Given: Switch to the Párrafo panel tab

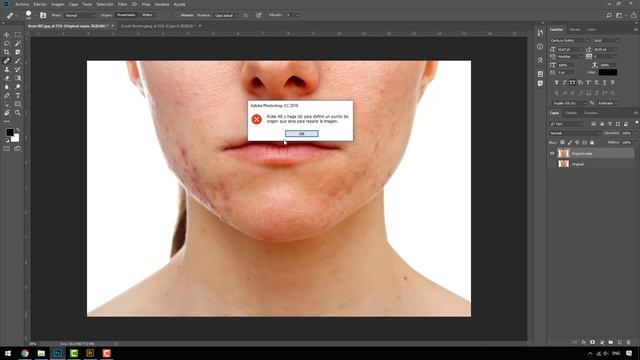Looking at the screenshot, I should [575, 29].
